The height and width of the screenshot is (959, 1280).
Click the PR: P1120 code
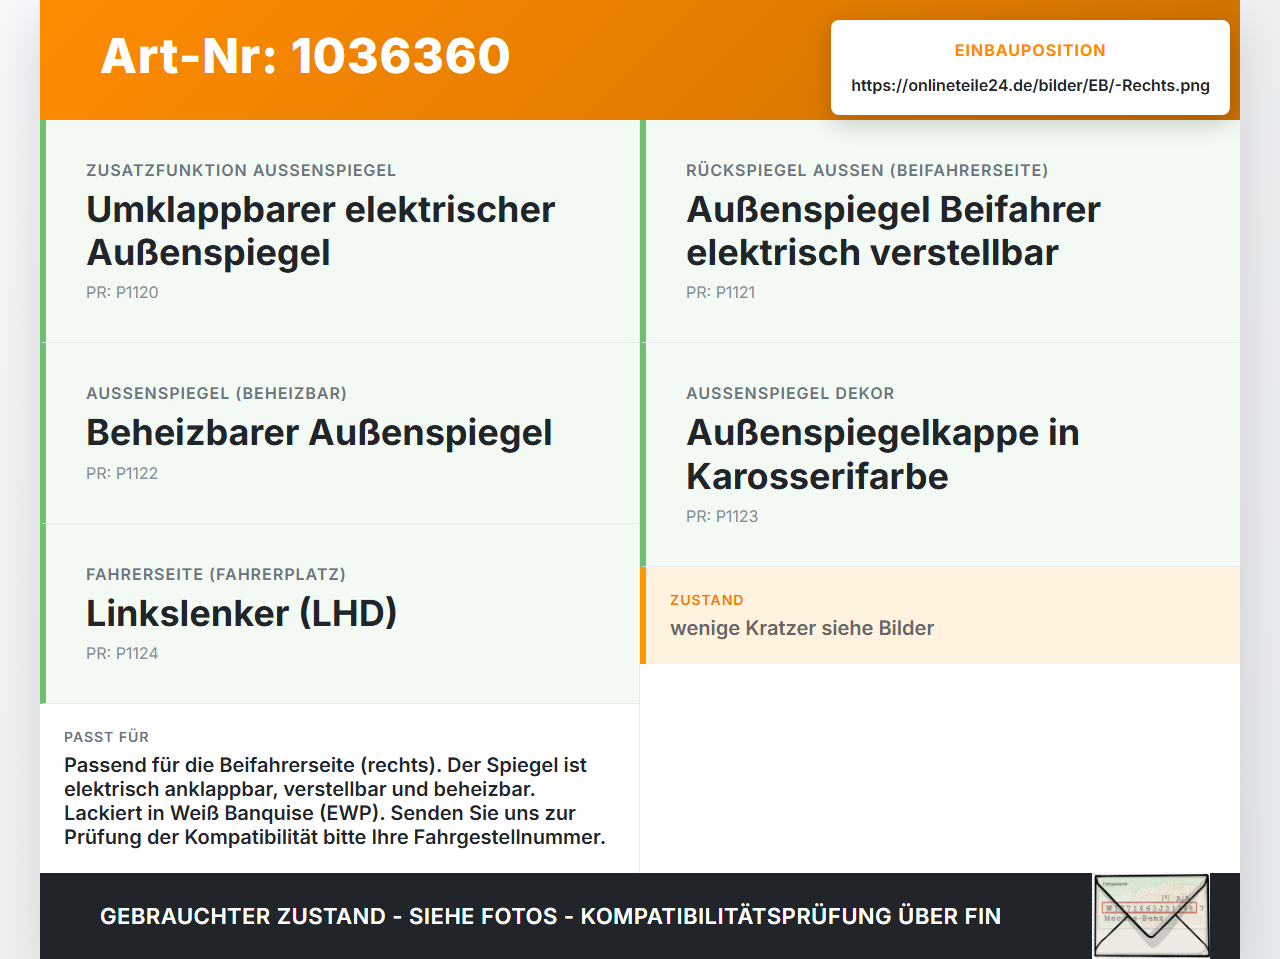point(122,292)
